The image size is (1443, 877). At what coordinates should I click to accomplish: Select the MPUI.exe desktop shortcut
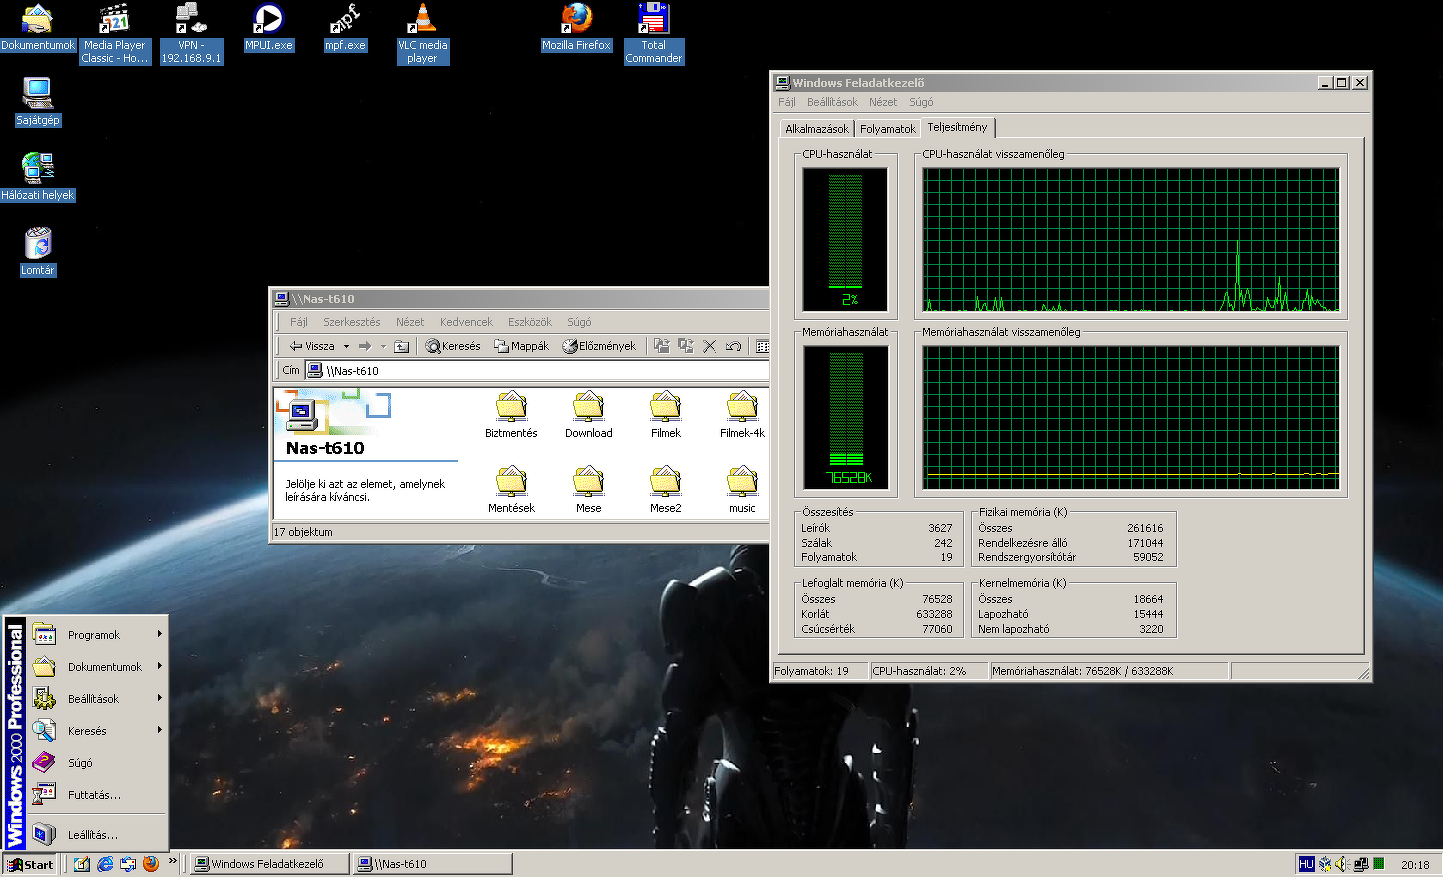point(268,27)
